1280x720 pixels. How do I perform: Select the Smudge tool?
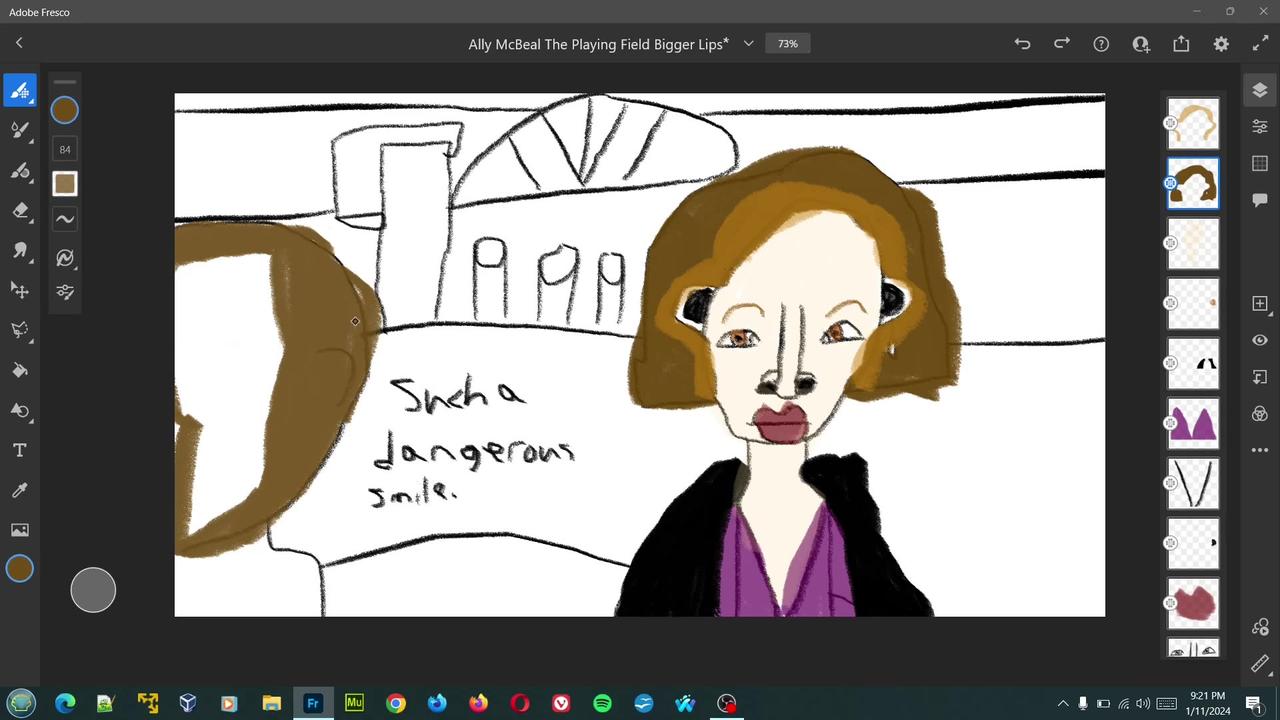point(19,250)
